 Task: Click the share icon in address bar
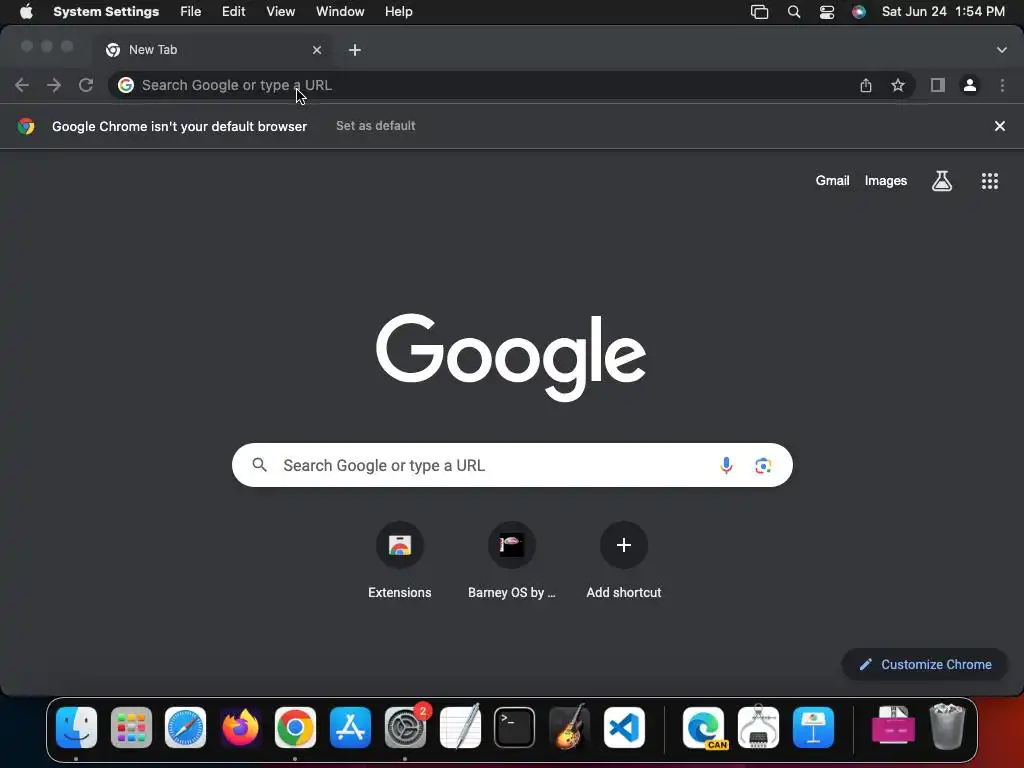[866, 85]
